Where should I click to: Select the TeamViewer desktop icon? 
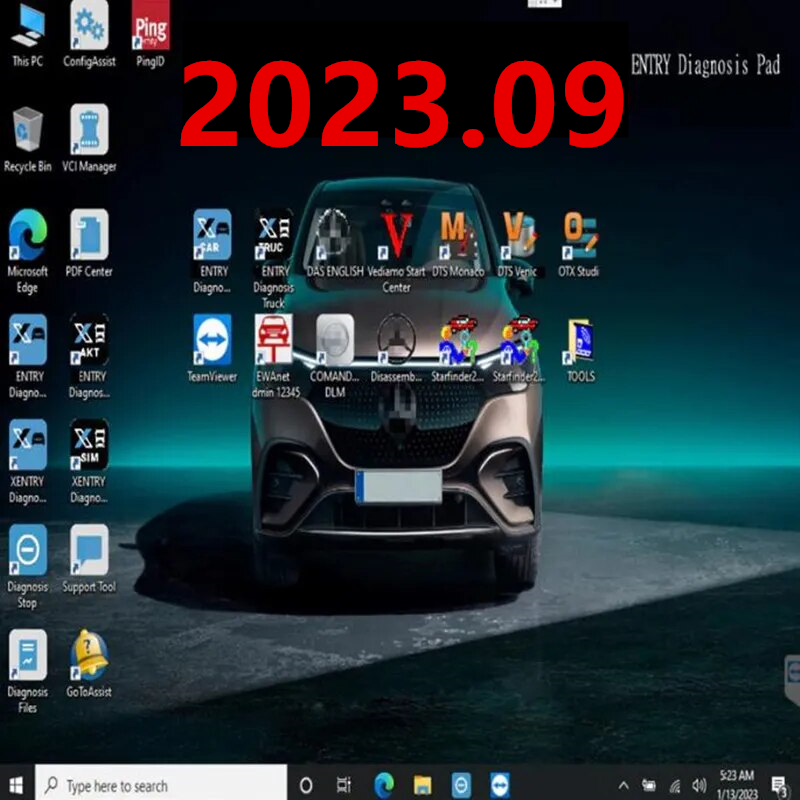[212, 348]
